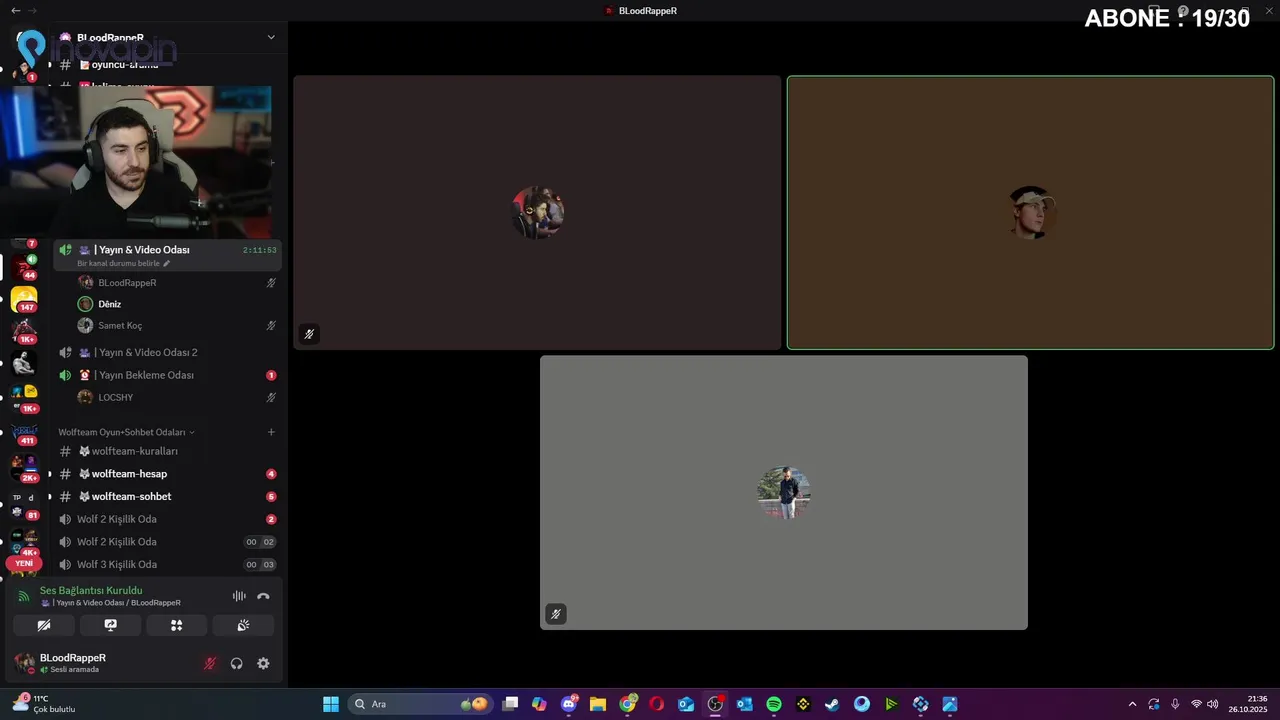Open the Windows Start menu
1280x720 pixels.
(330, 704)
